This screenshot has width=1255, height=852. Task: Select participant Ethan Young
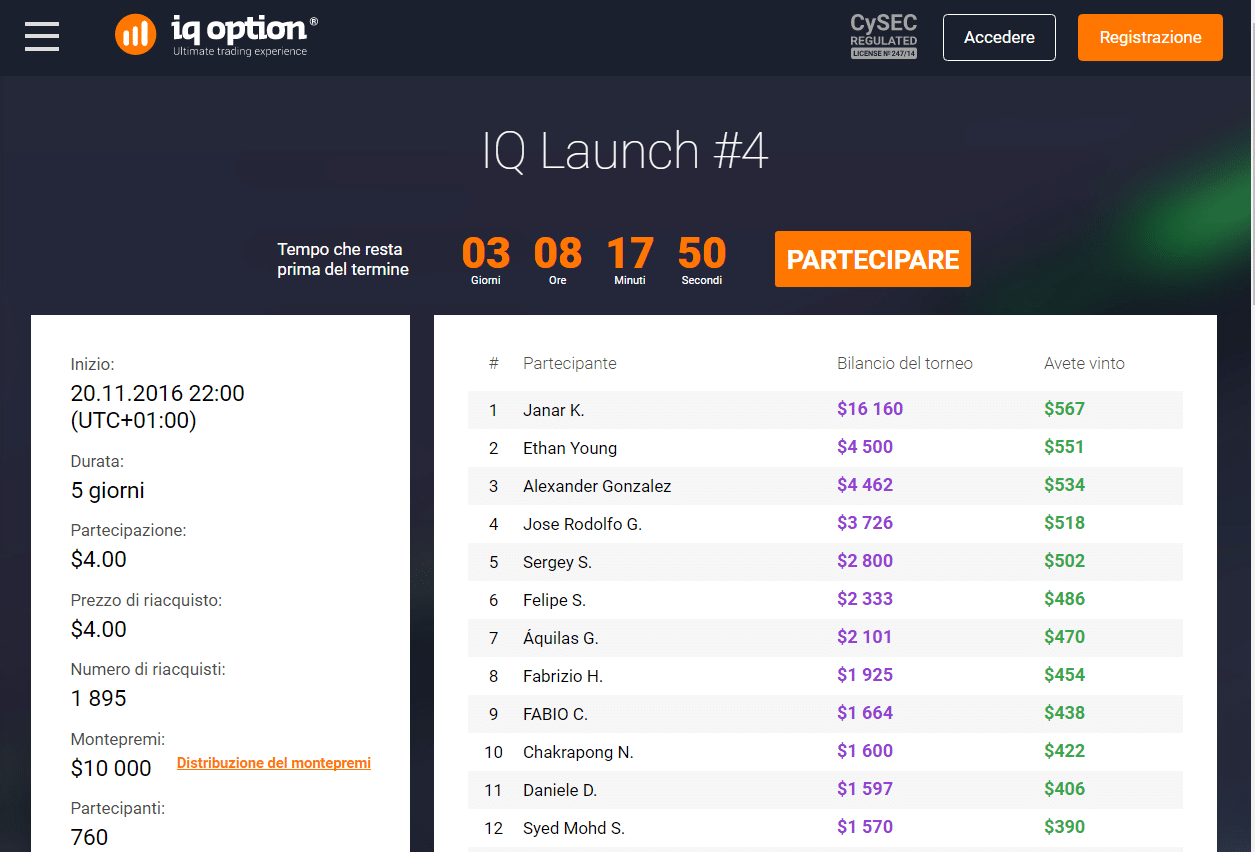tap(570, 448)
